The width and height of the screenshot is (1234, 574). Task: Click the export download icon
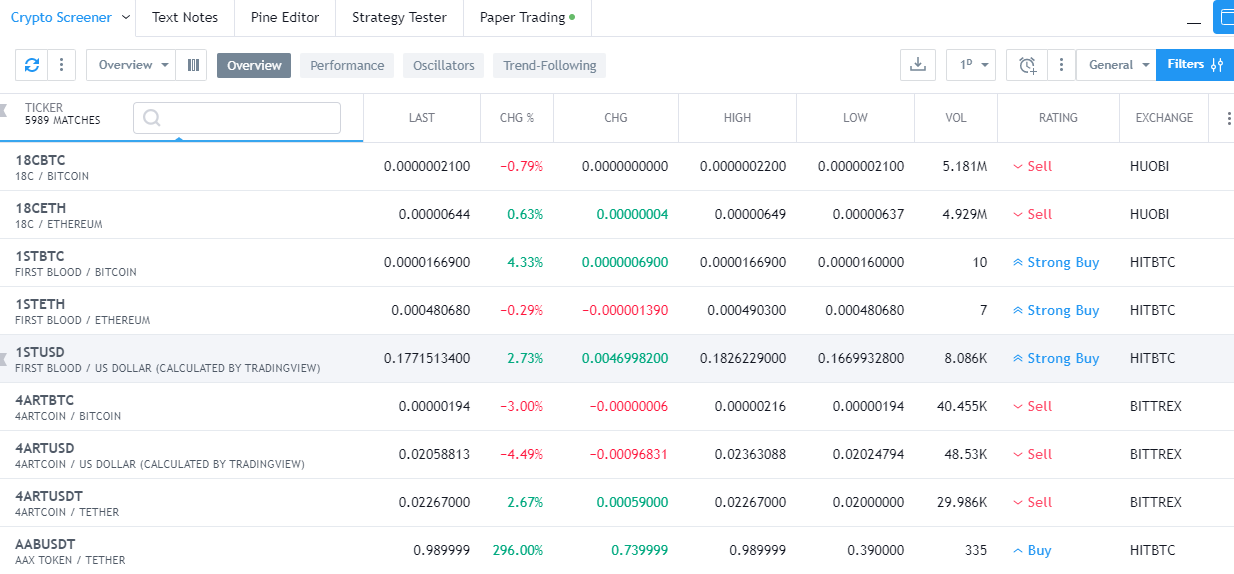(x=917, y=65)
